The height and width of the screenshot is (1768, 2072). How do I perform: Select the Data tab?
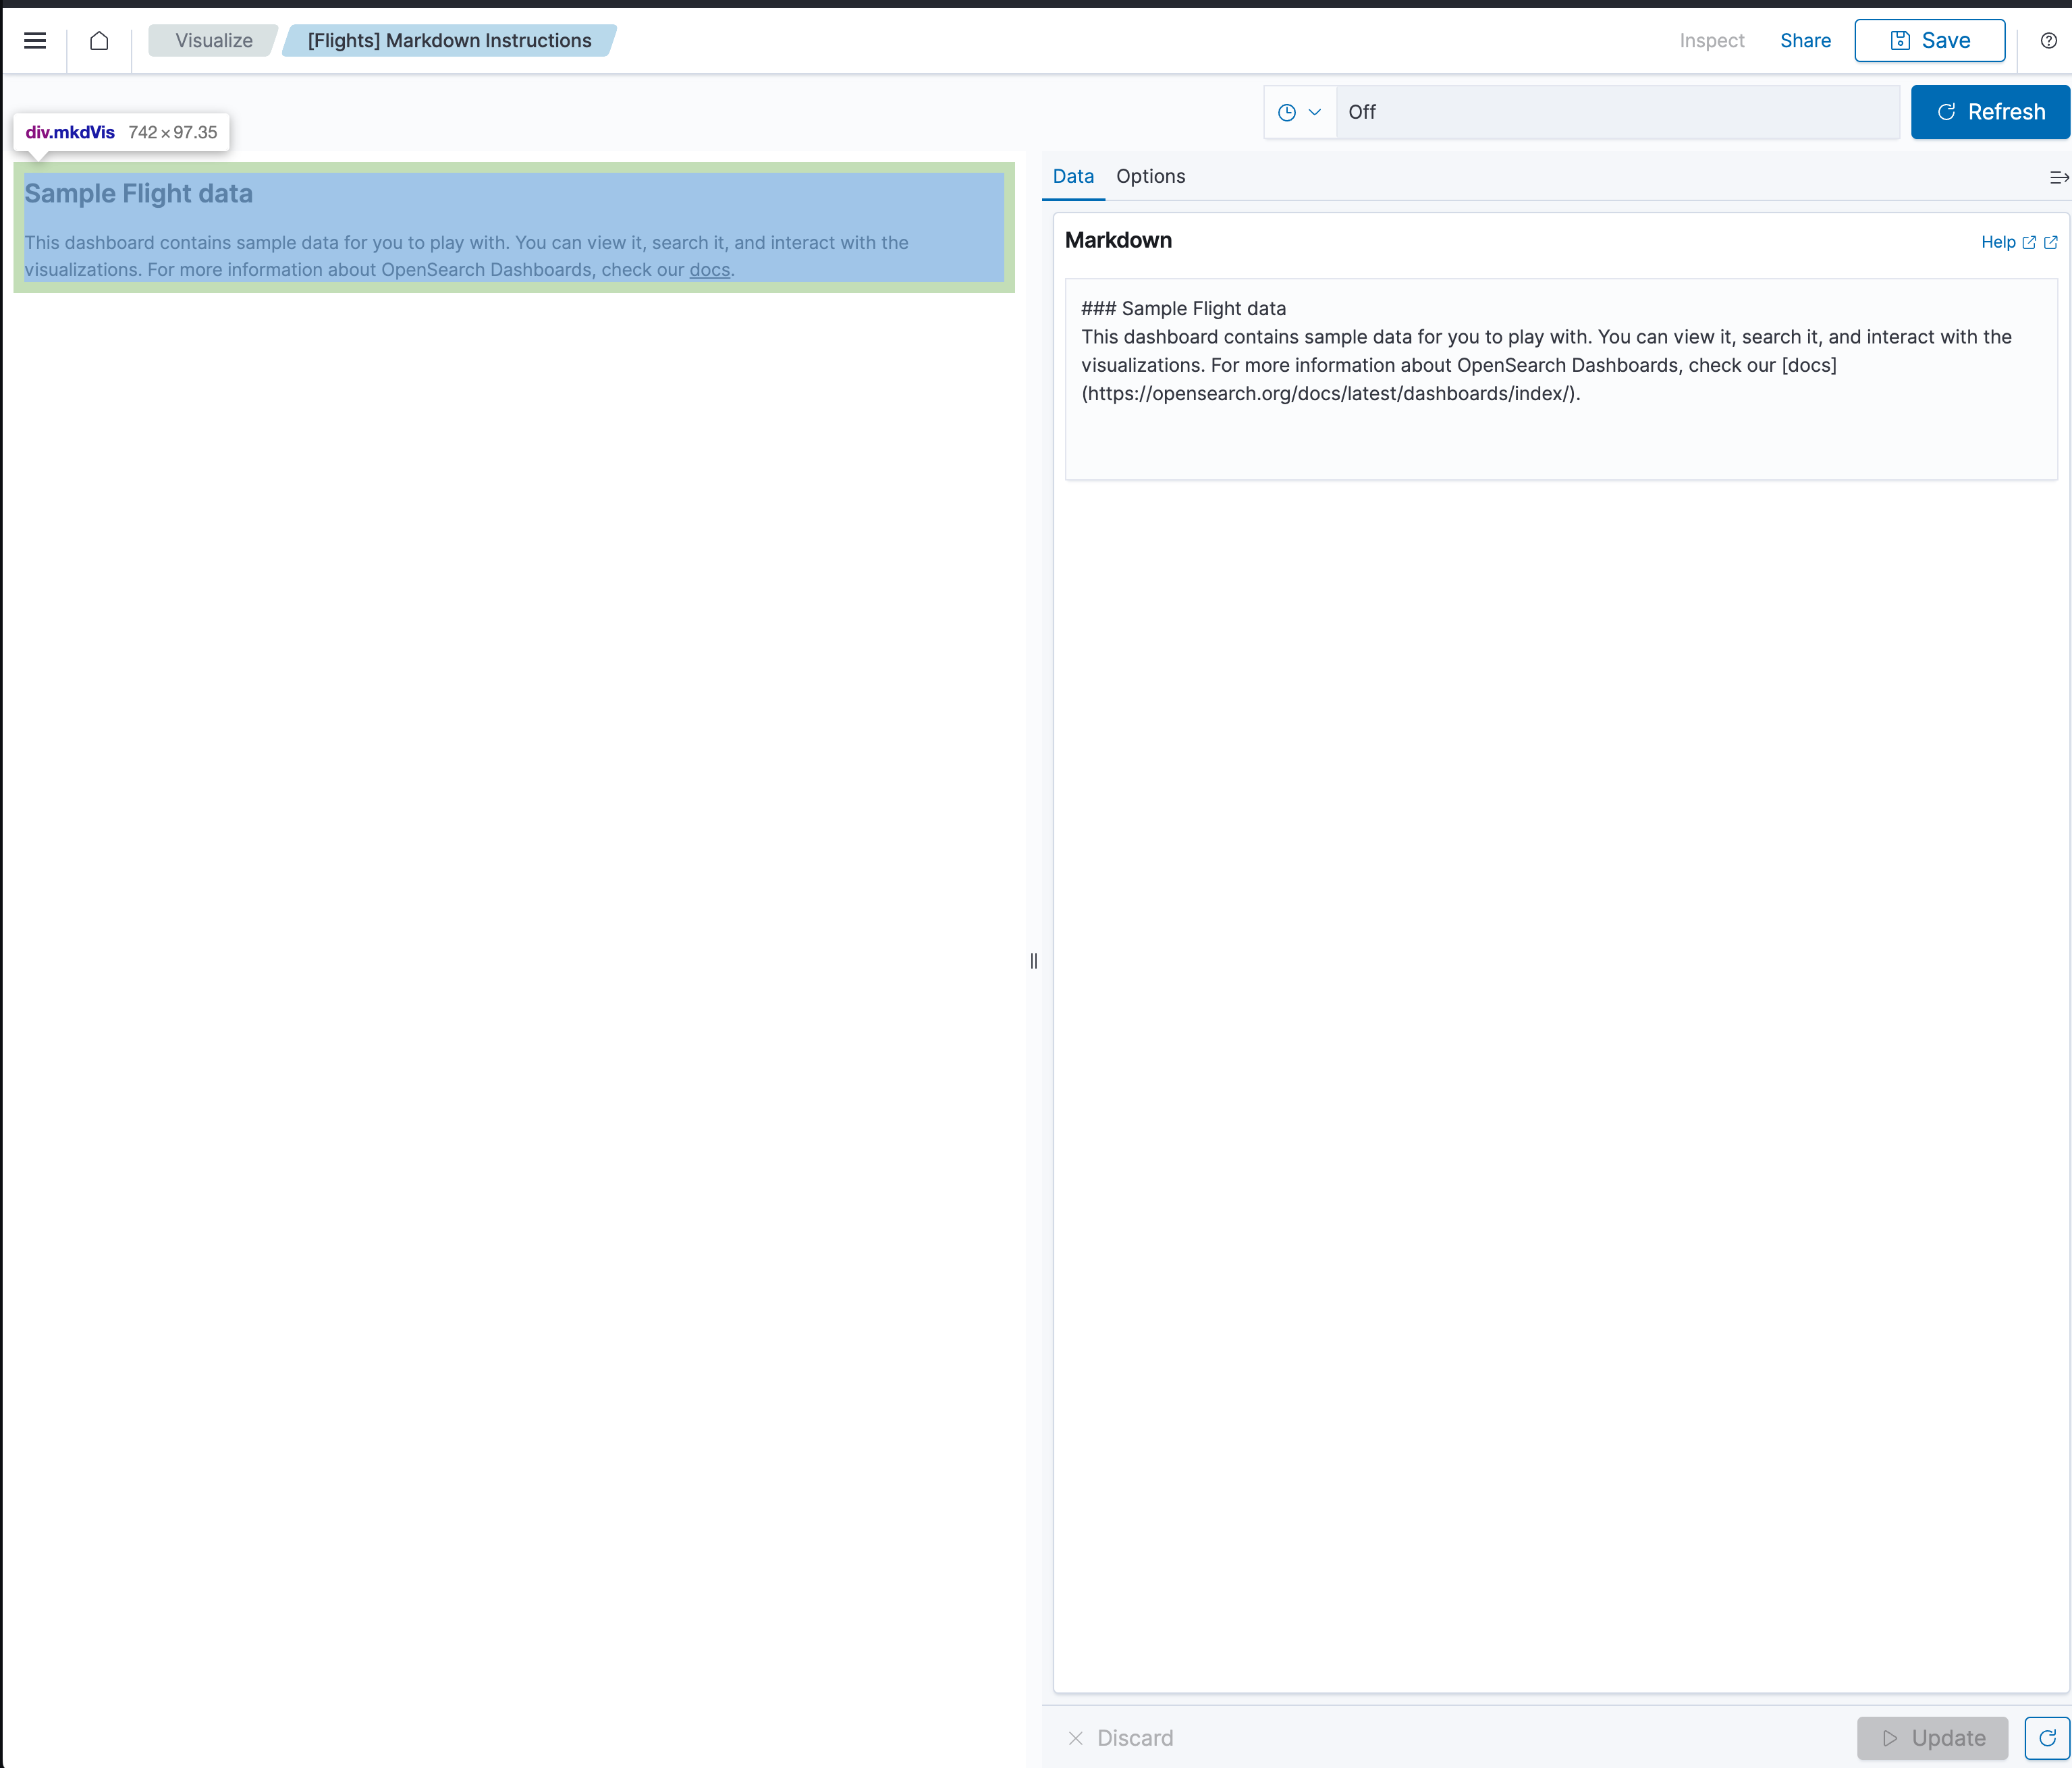1072,176
